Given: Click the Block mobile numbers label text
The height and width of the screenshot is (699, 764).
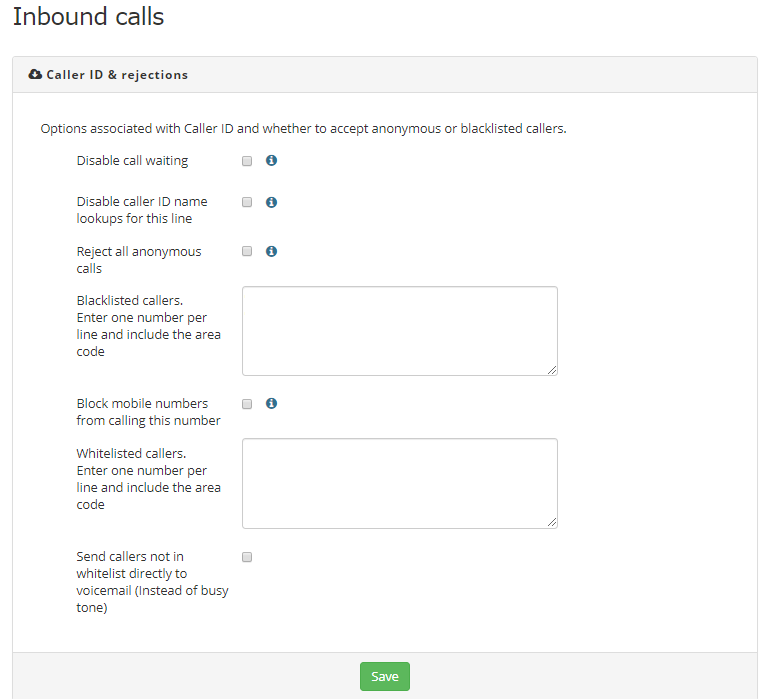Looking at the screenshot, I should (148, 412).
